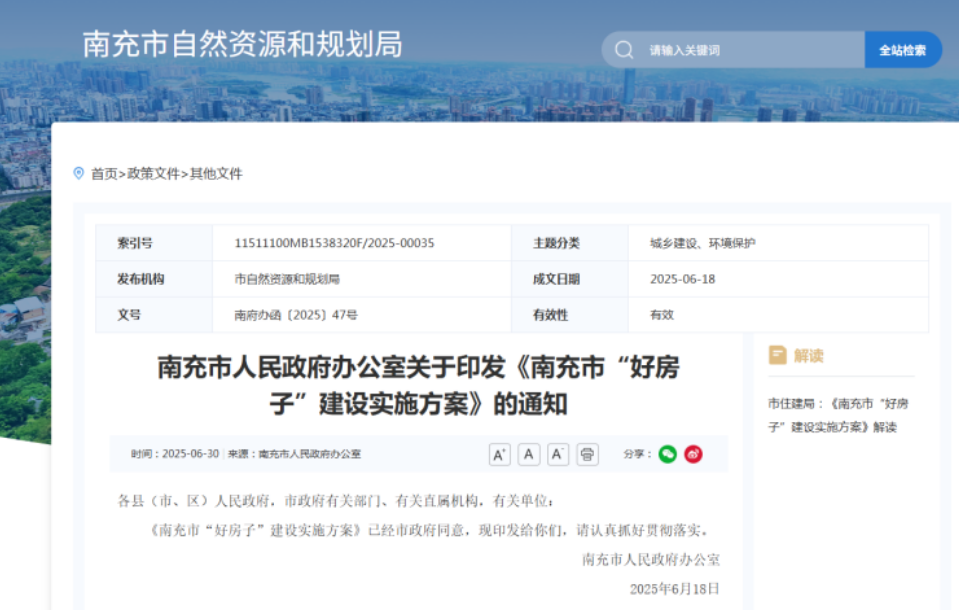Click the 解读 sidebar heading
Image resolution: width=959 pixels, height=610 pixels.
pos(808,356)
